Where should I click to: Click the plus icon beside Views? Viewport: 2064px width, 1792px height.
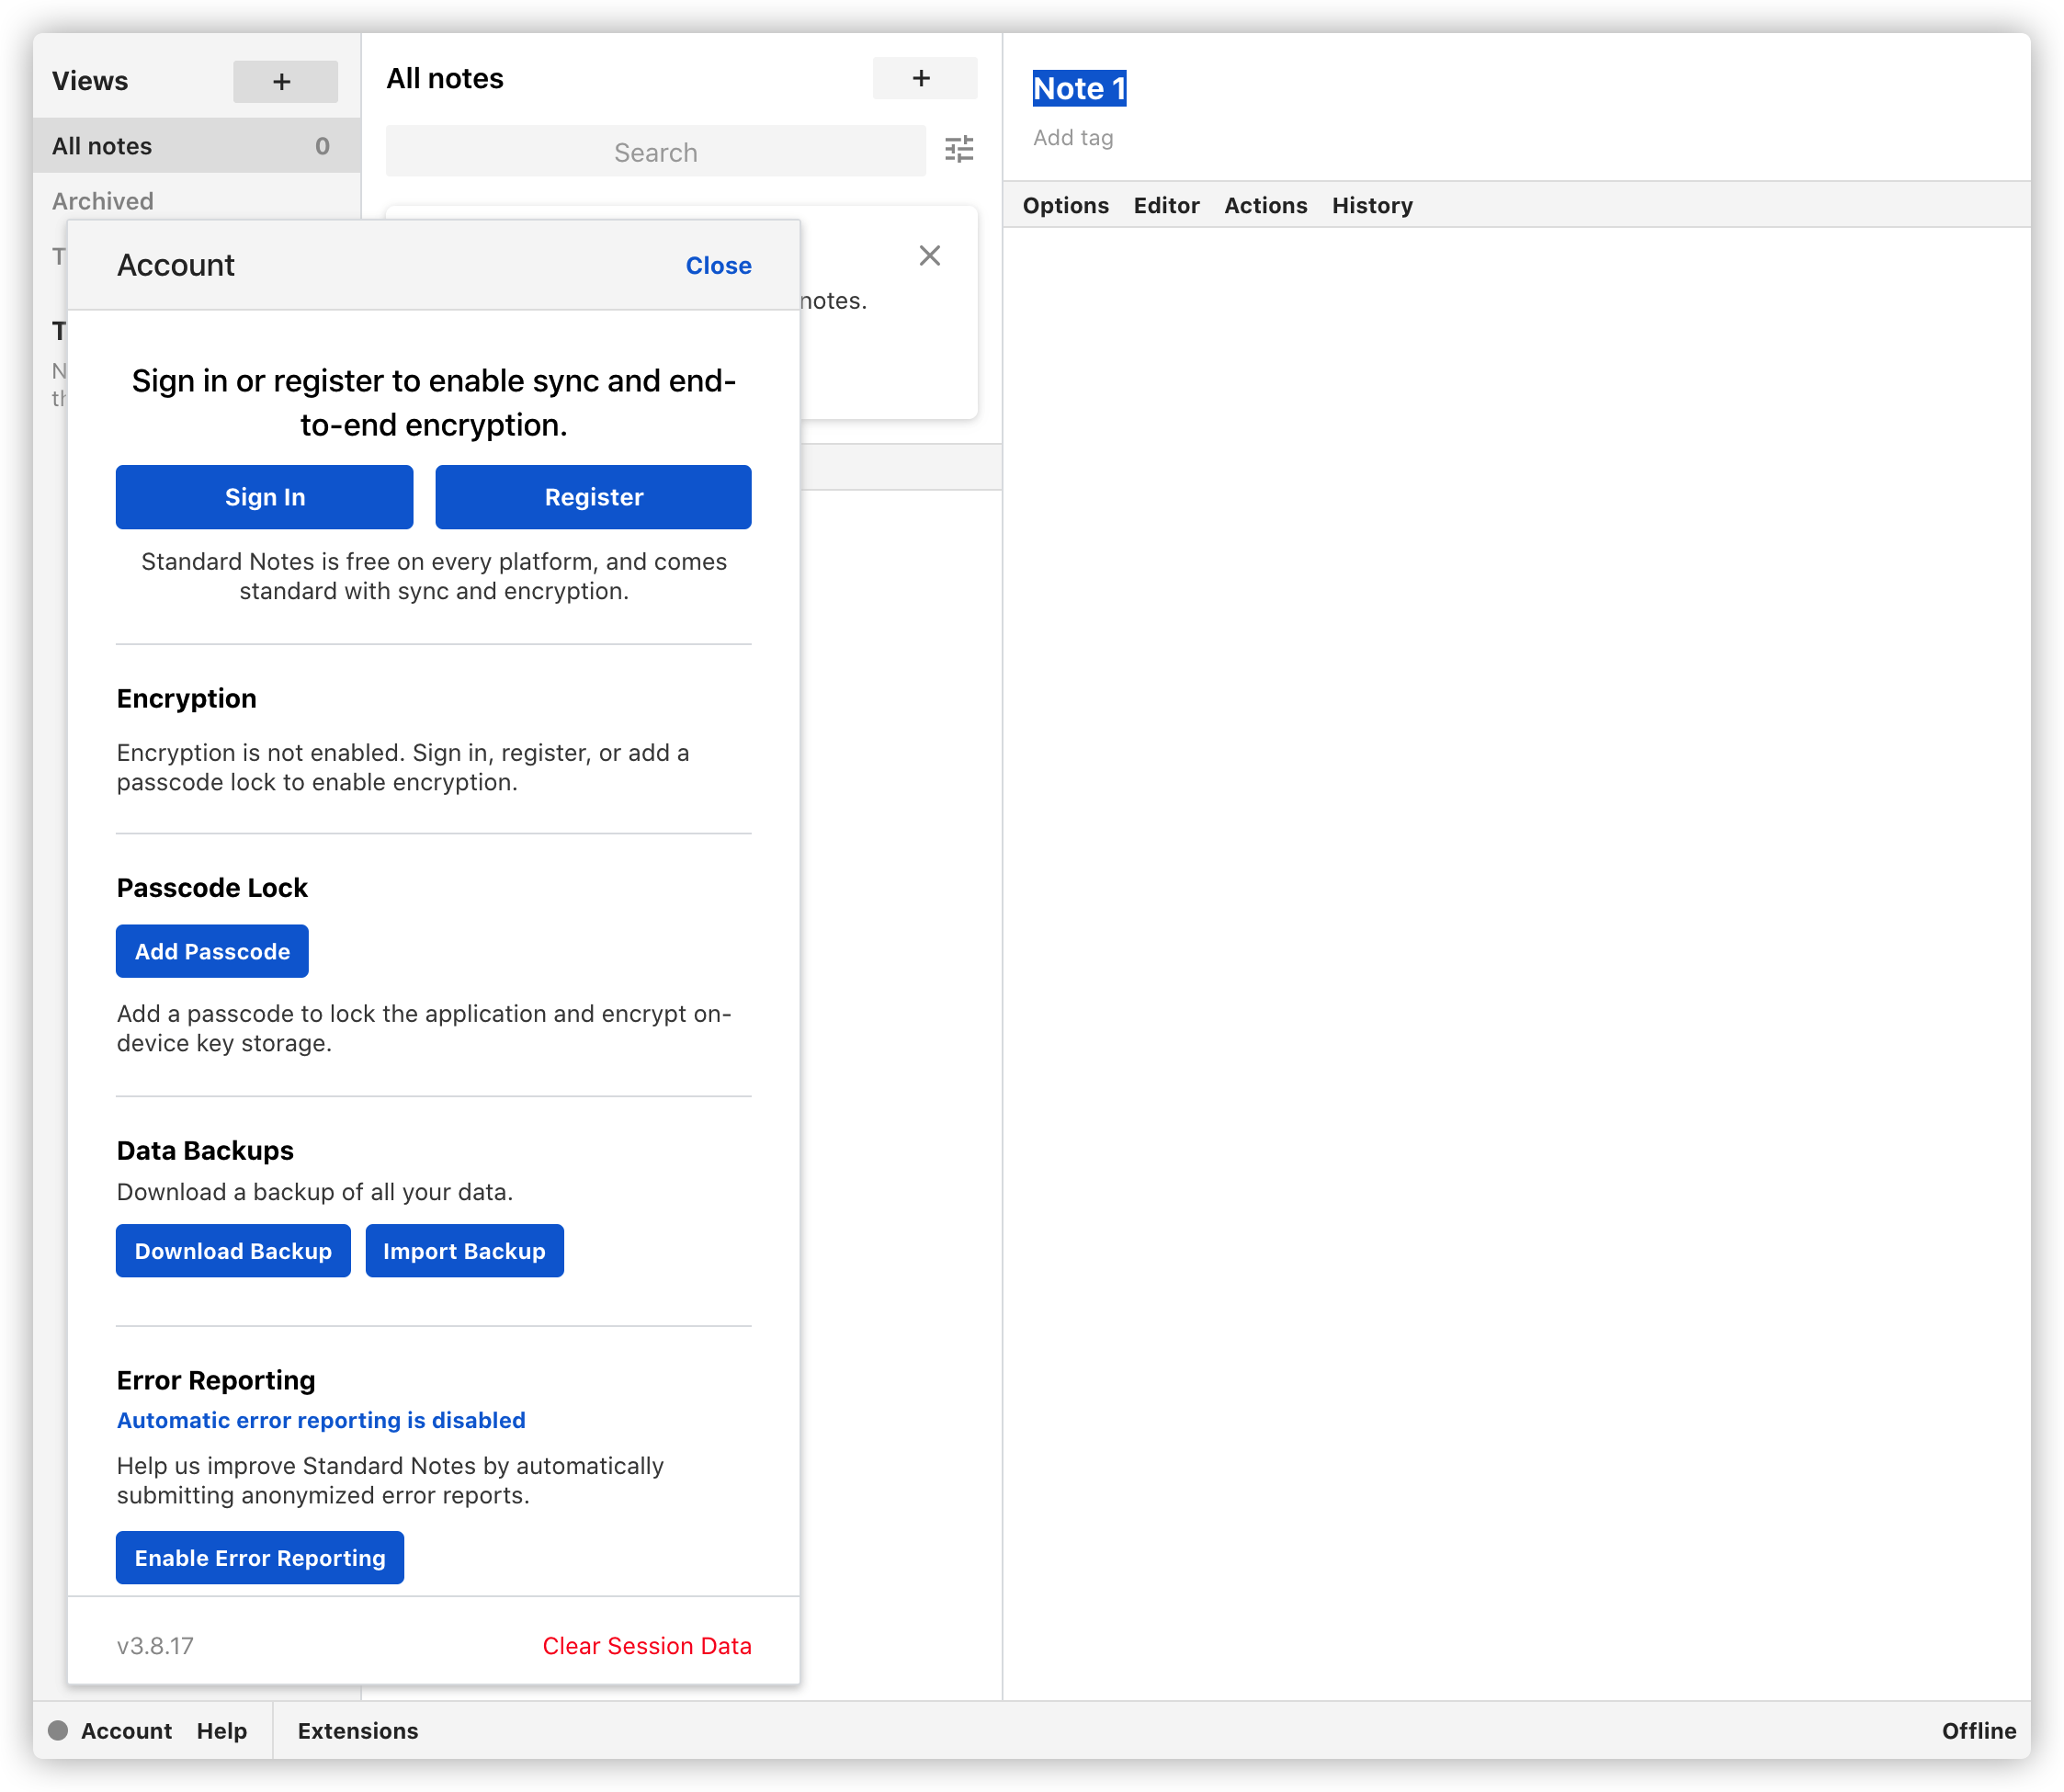coord(284,81)
